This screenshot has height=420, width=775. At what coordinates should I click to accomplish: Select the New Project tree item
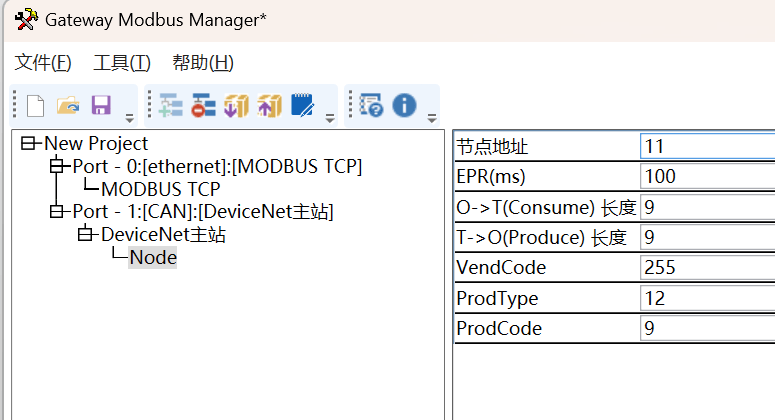(x=96, y=143)
